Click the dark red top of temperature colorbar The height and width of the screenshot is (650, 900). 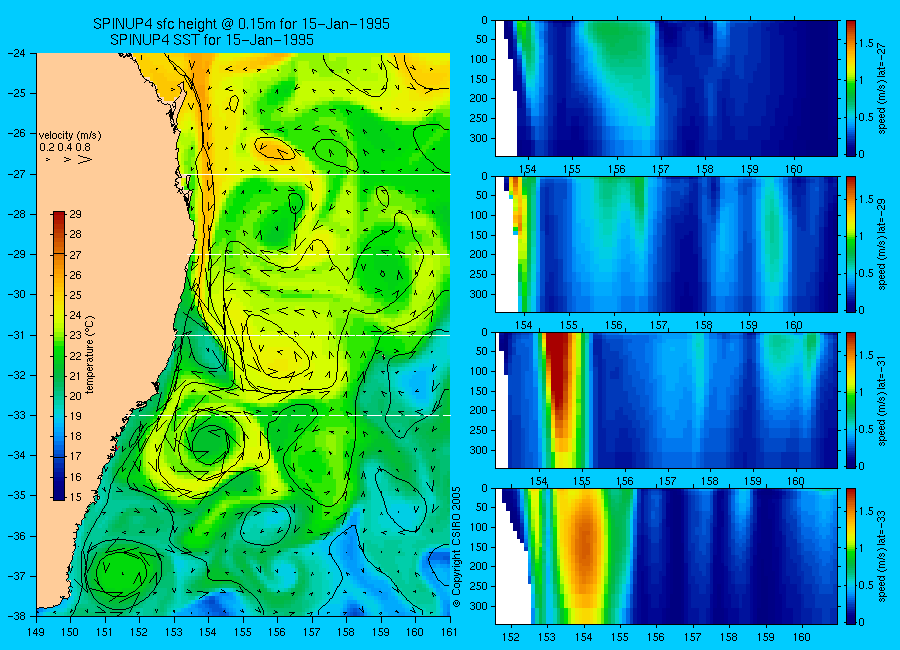59,216
